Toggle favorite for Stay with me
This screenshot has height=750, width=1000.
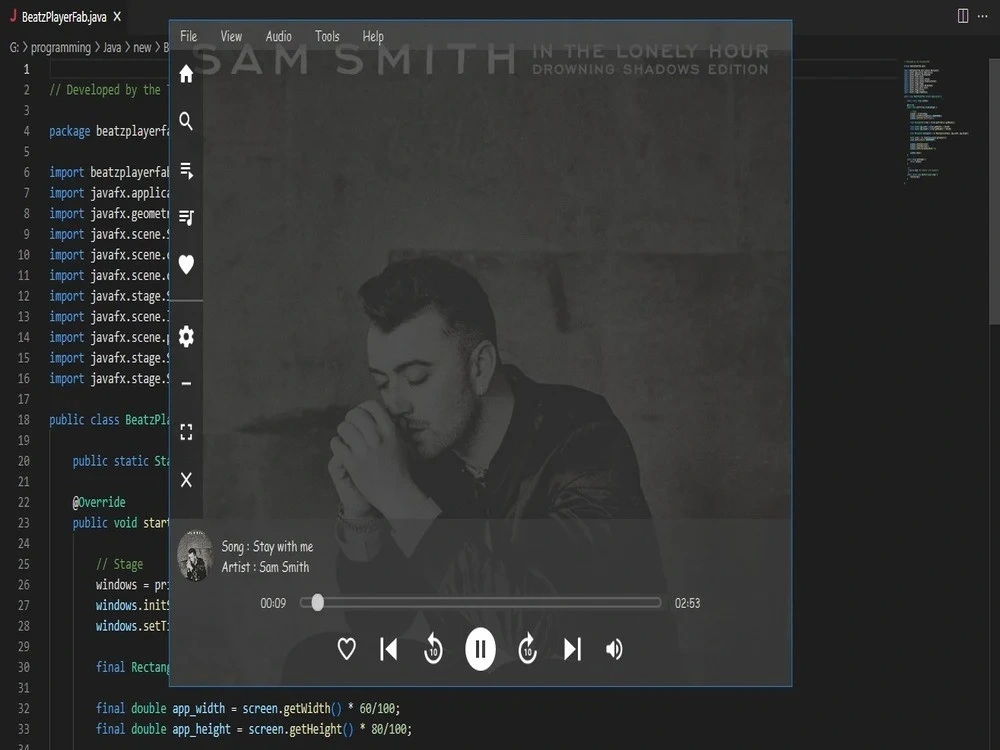point(346,648)
